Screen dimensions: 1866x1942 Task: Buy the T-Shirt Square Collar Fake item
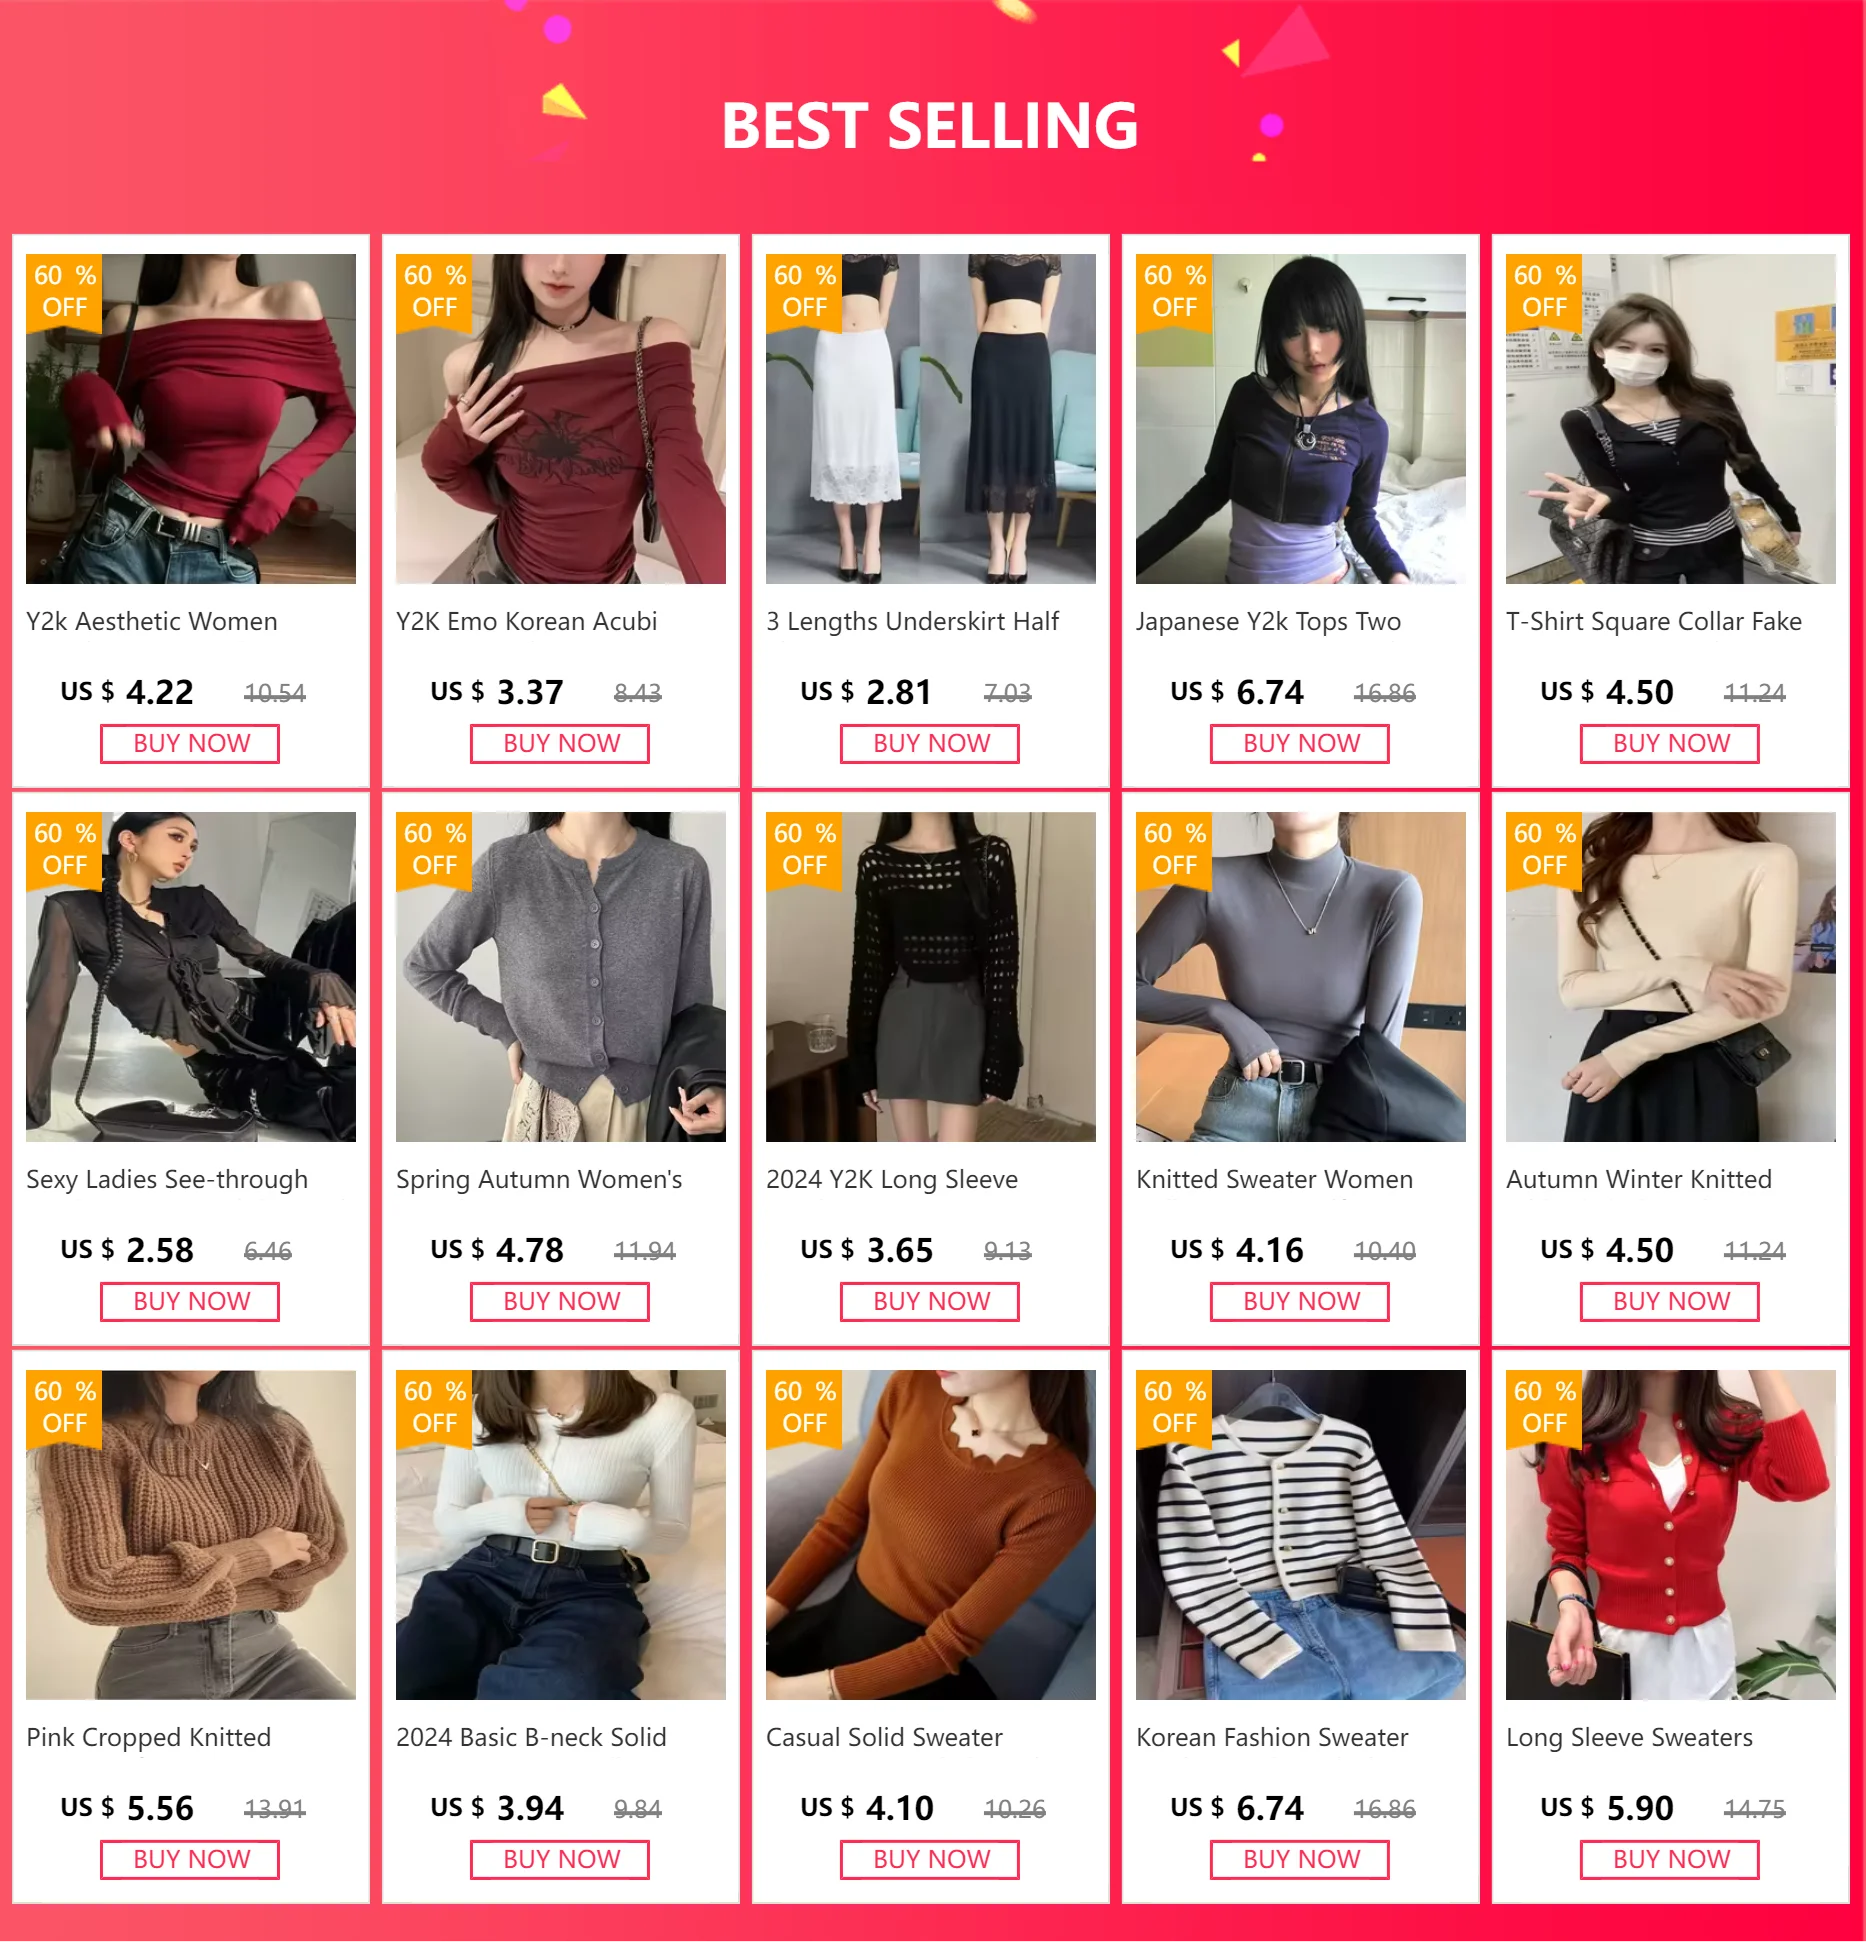coord(1670,743)
